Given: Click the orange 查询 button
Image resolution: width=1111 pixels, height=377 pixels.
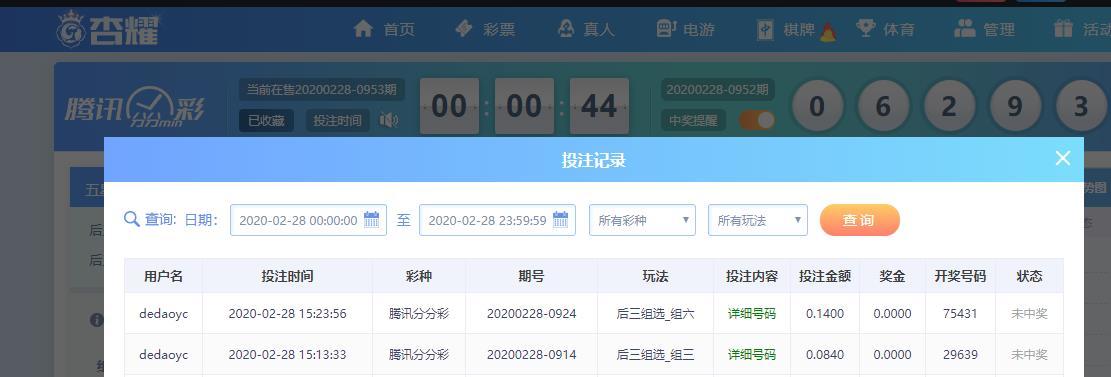Looking at the screenshot, I should tap(859, 220).
